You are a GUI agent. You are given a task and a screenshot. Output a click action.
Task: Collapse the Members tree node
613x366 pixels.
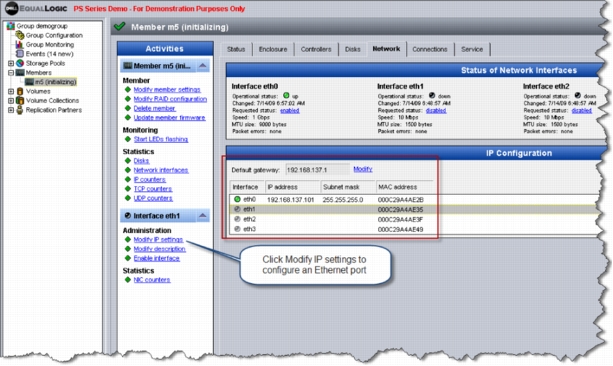point(11,72)
